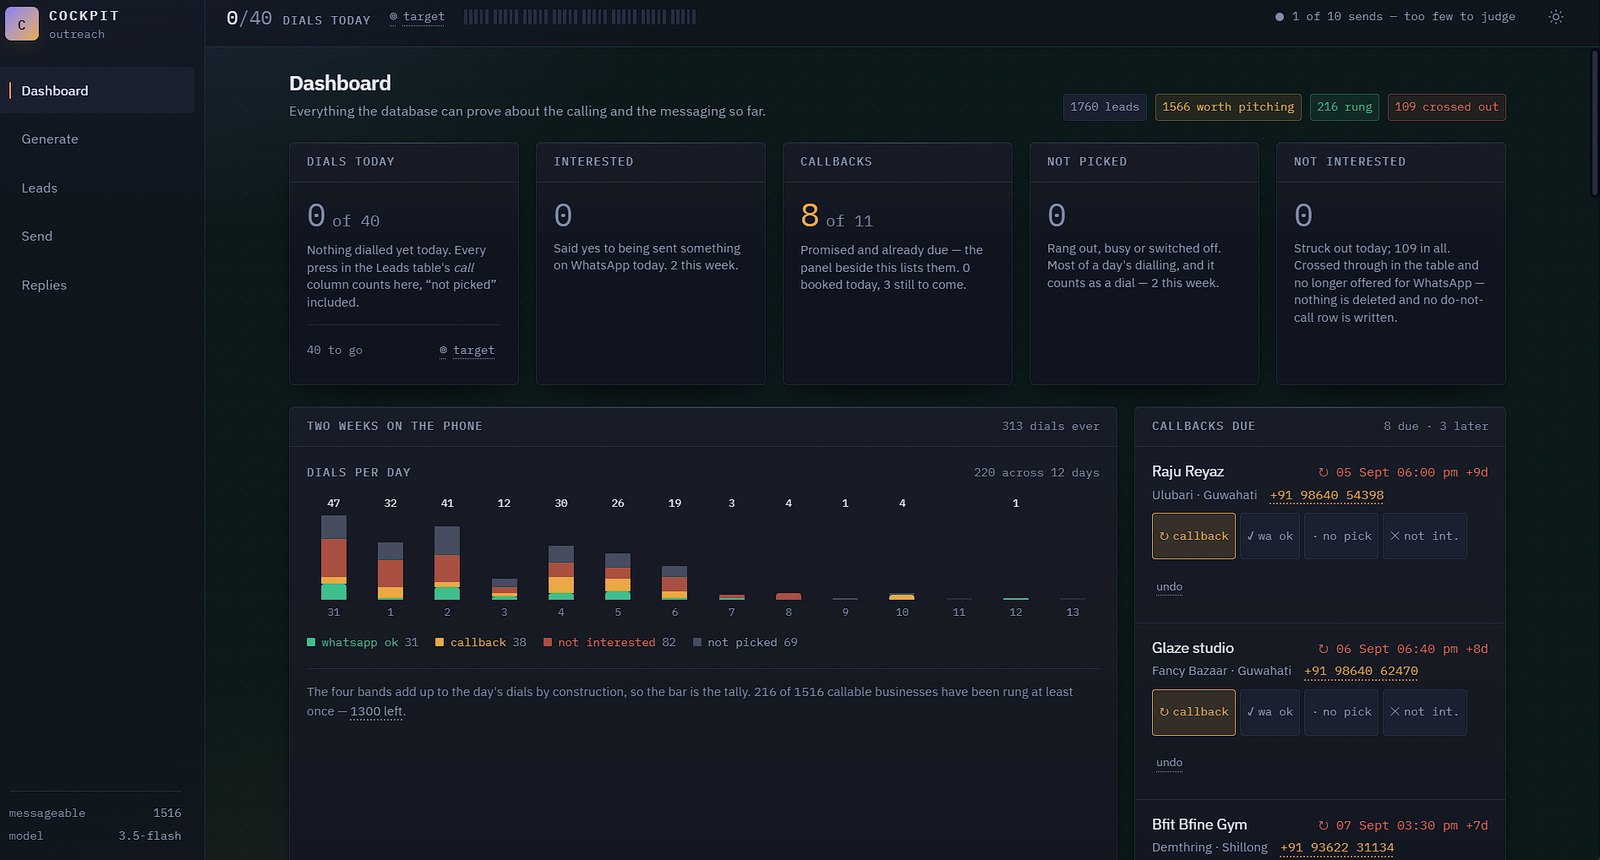Click the '313 dials ever' text
The width and height of the screenshot is (1600, 860).
(x=1051, y=426)
